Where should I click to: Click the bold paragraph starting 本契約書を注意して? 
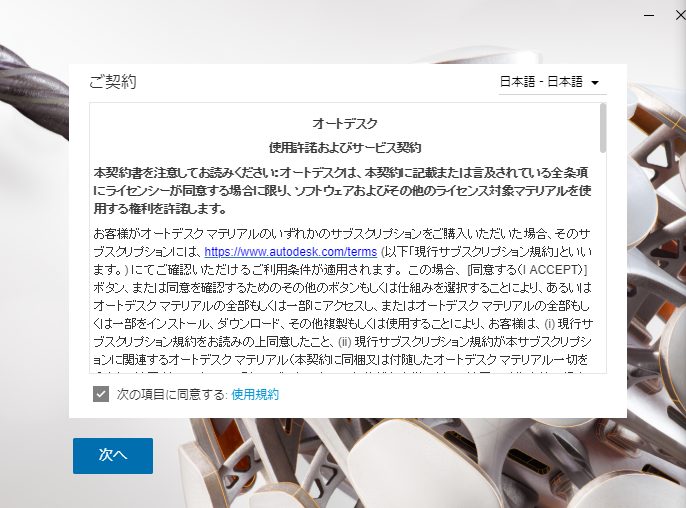click(342, 190)
